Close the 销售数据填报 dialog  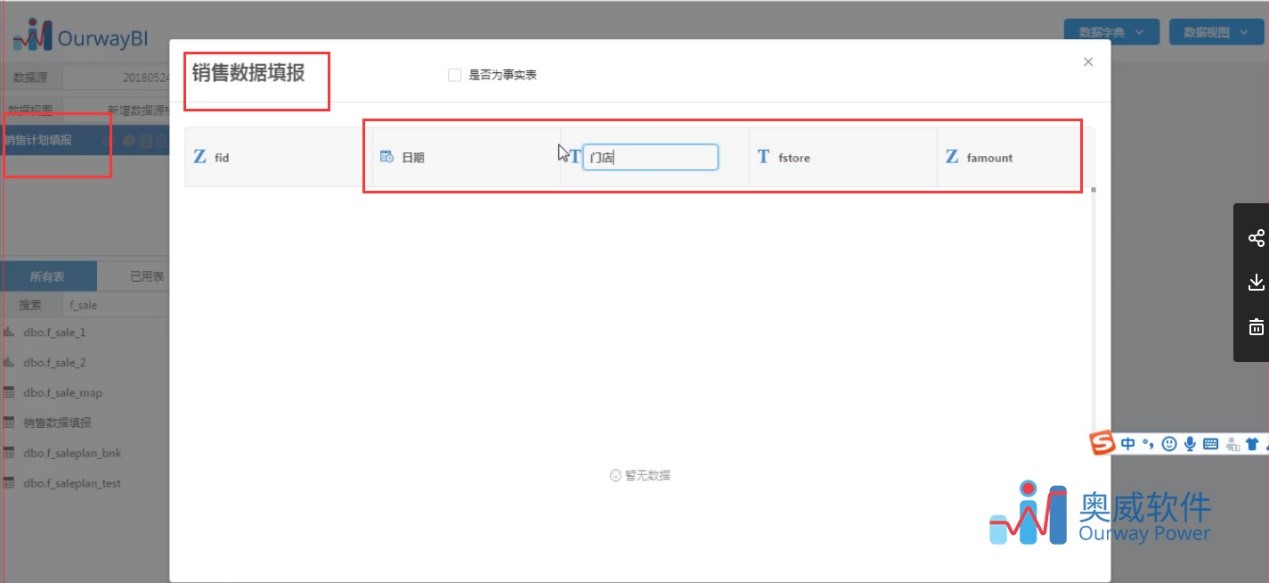[x=1088, y=62]
